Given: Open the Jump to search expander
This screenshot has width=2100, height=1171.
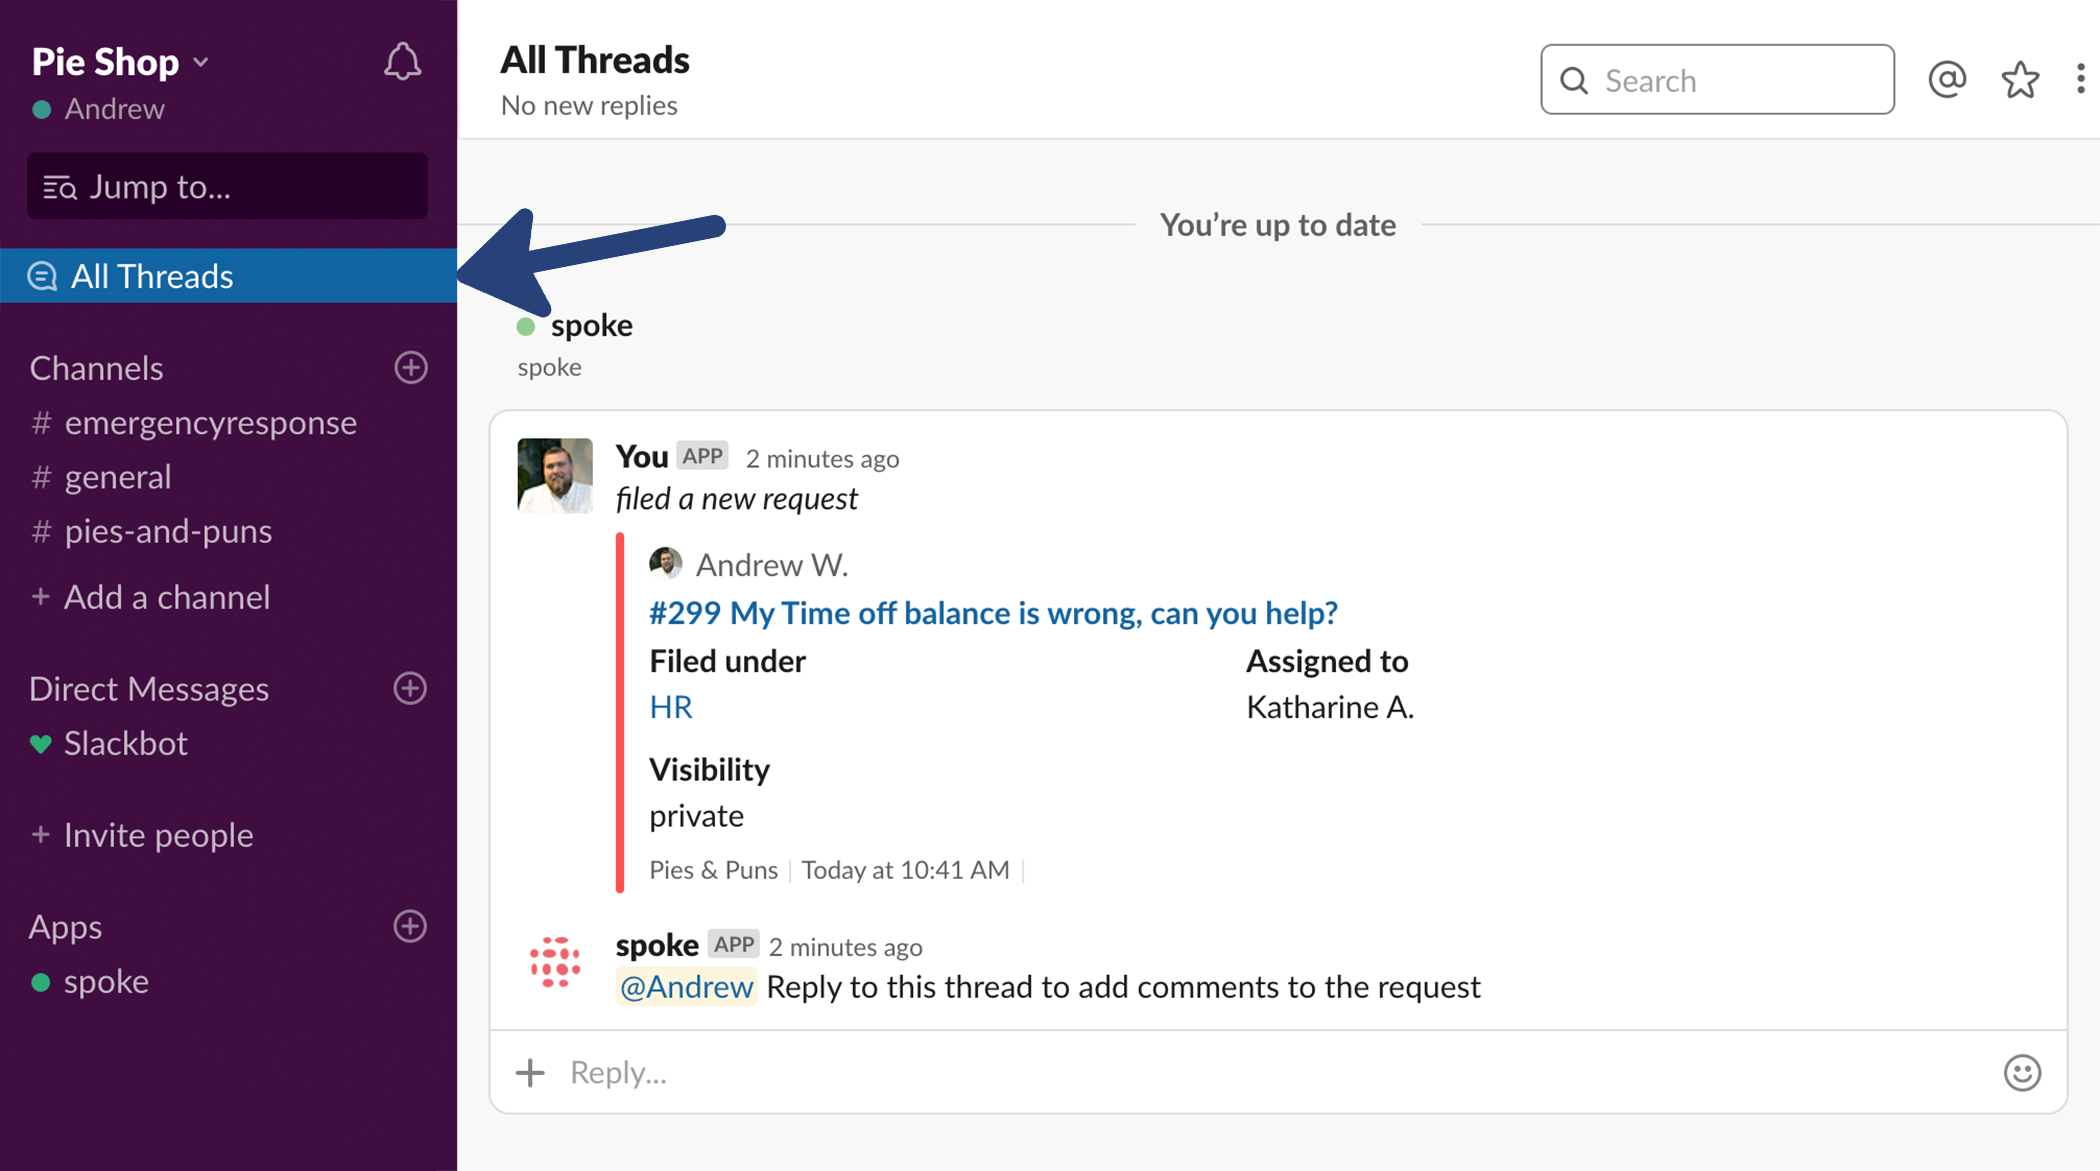Looking at the screenshot, I should [225, 185].
